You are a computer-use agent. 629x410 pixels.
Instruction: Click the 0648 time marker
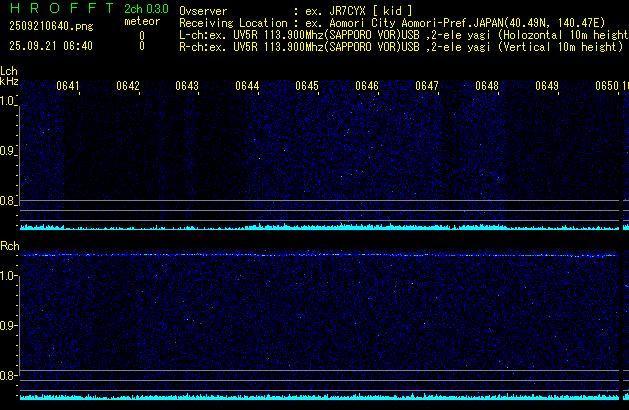click(x=487, y=86)
